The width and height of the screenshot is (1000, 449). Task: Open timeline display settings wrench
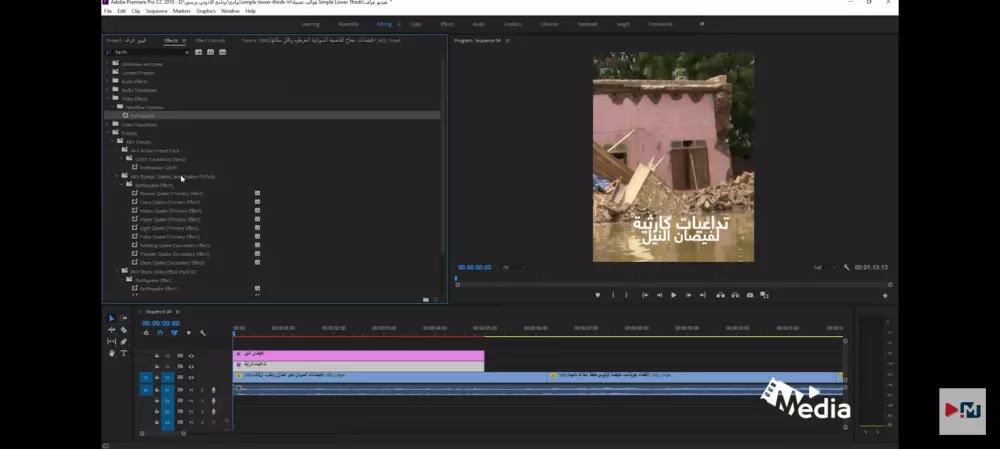tap(203, 333)
